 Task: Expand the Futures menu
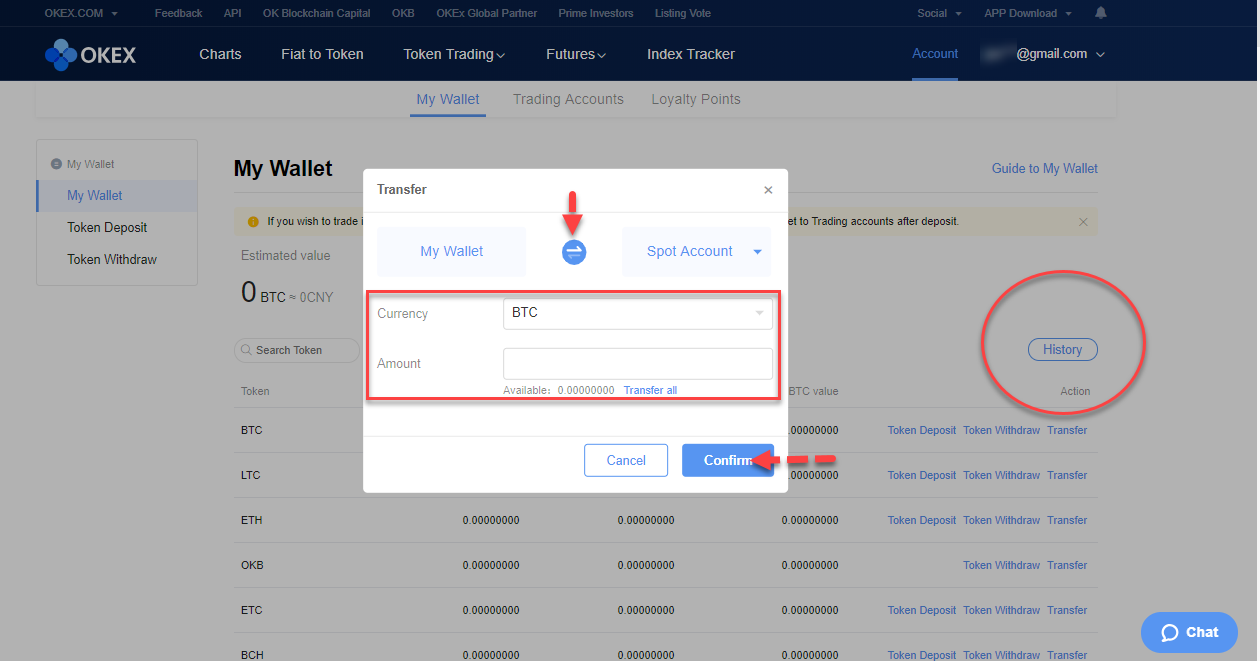(576, 54)
